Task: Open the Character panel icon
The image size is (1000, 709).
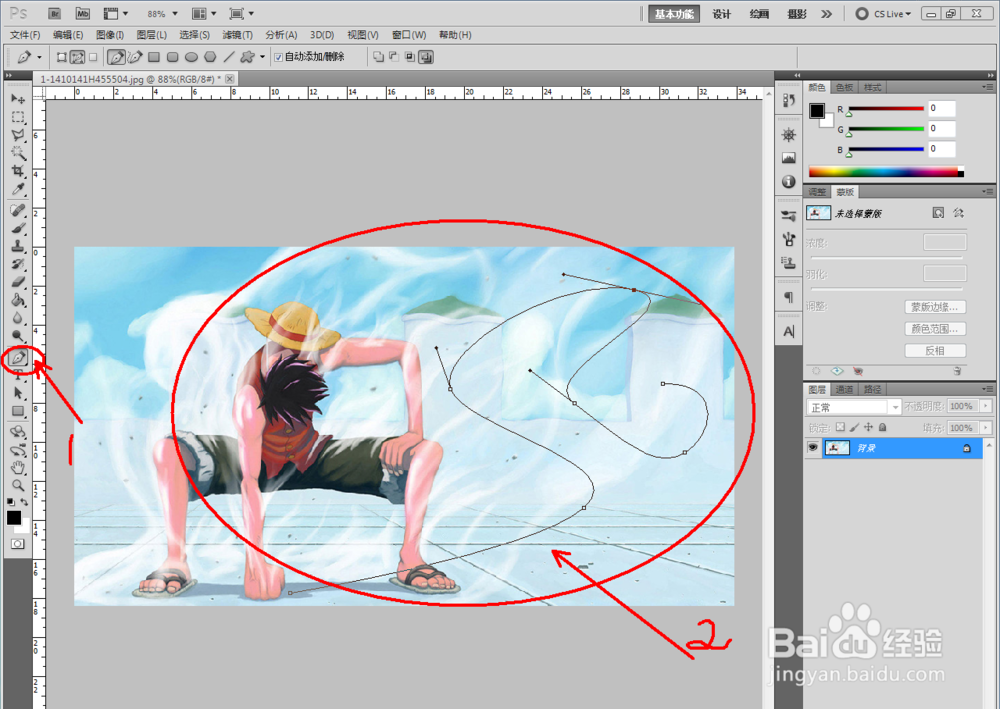Action: 789,332
